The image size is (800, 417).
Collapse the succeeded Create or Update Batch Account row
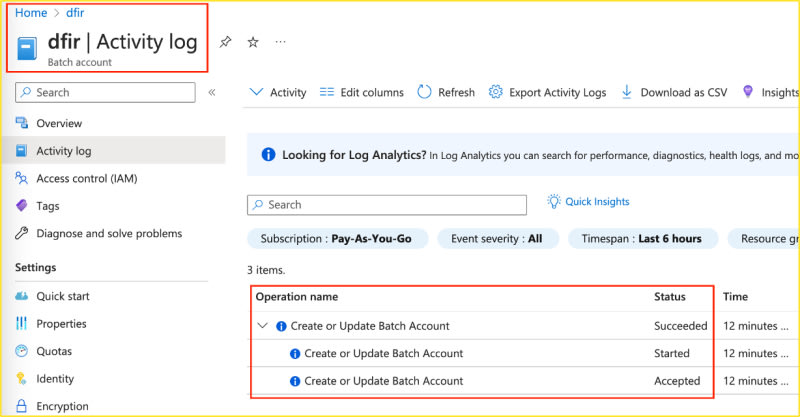coord(262,326)
